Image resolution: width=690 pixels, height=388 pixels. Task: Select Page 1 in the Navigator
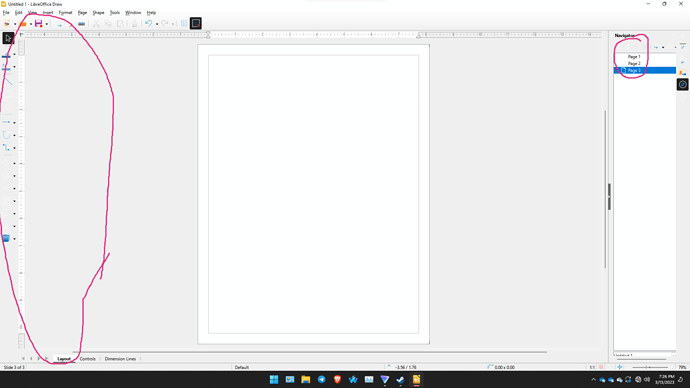click(634, 57)
